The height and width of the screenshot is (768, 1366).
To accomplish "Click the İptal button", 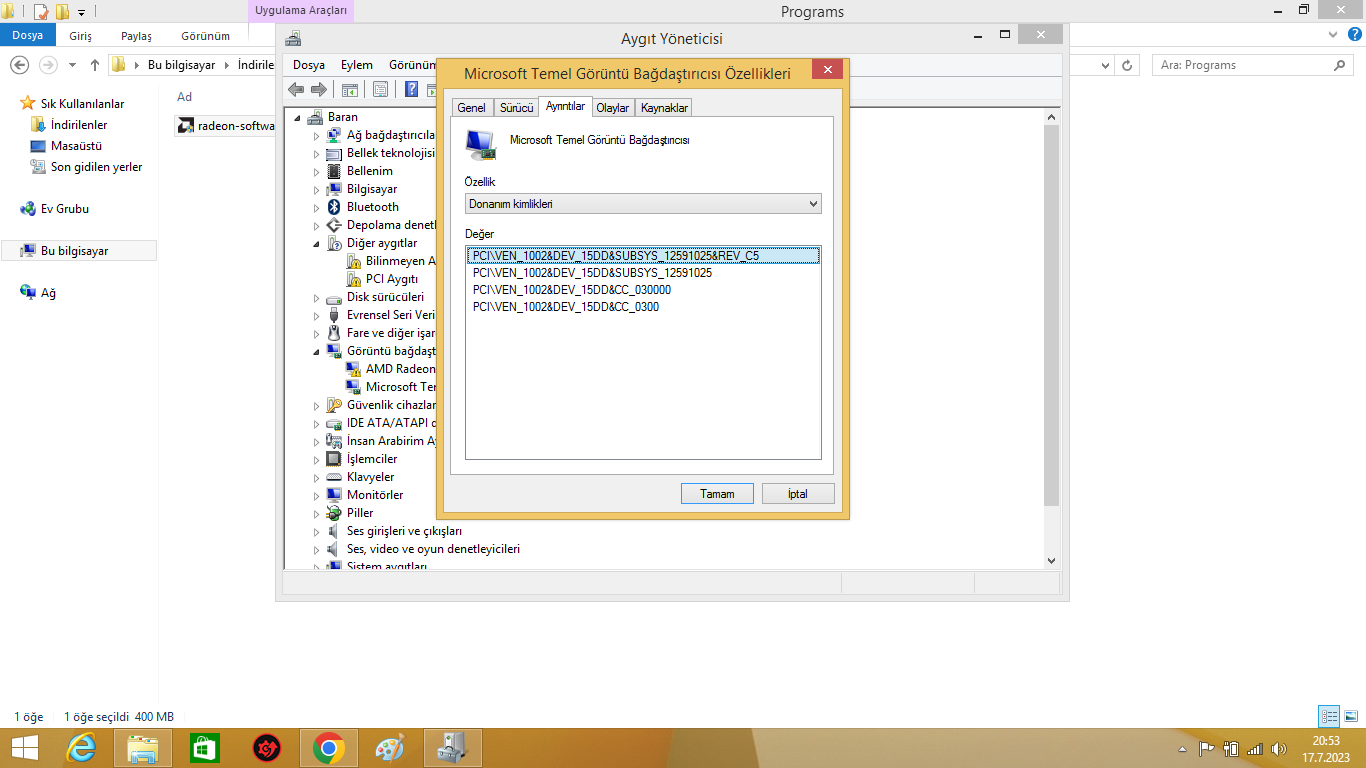I will 797,494.
